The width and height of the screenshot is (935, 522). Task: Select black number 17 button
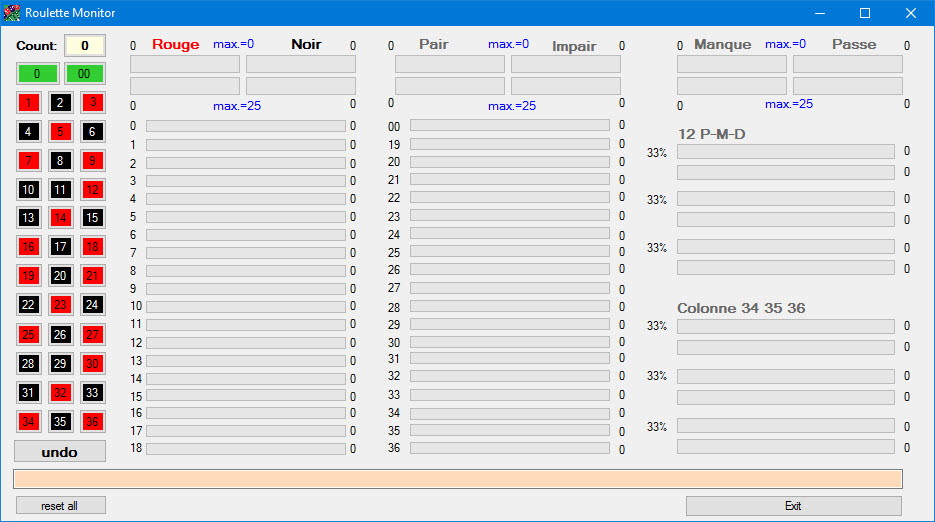(60, 246)
